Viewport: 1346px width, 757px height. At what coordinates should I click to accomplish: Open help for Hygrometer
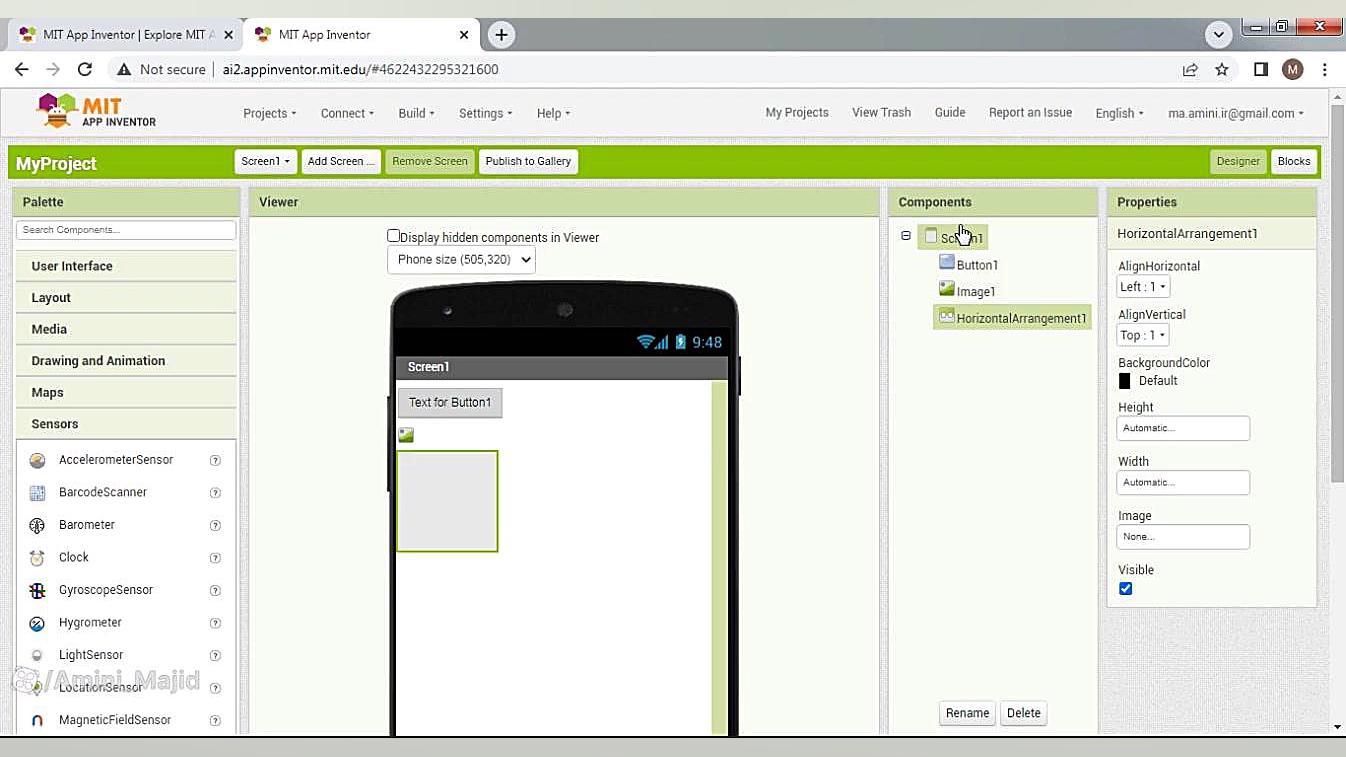coord(215,623)
